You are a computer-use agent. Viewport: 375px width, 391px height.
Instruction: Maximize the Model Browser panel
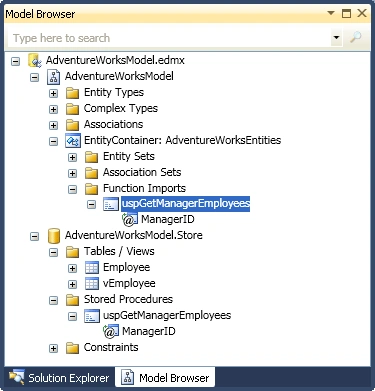pos(346,13)
